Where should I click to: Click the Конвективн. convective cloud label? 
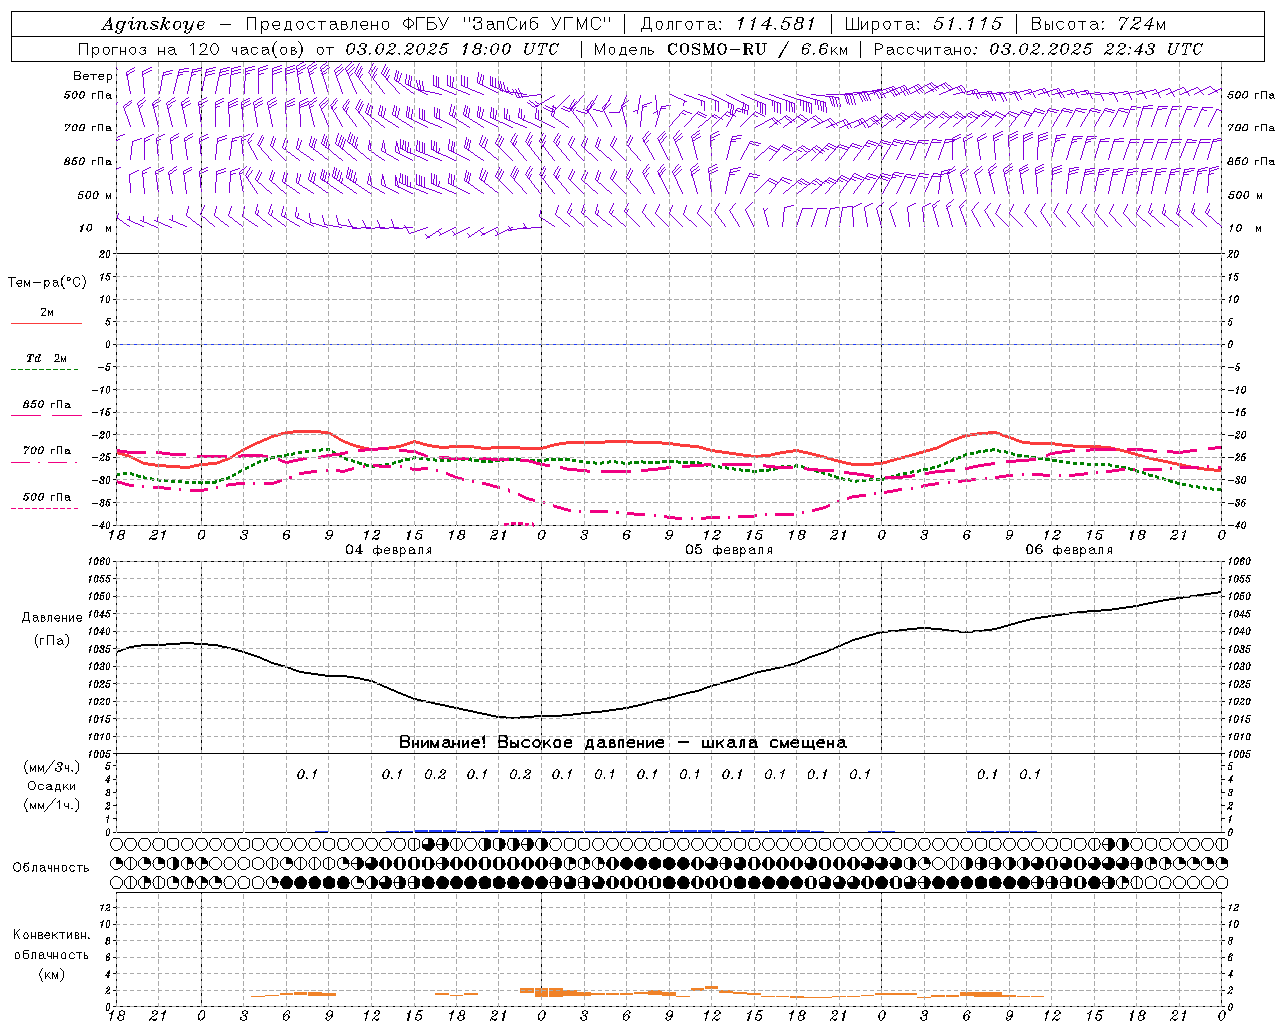click(x=51, y=935)
